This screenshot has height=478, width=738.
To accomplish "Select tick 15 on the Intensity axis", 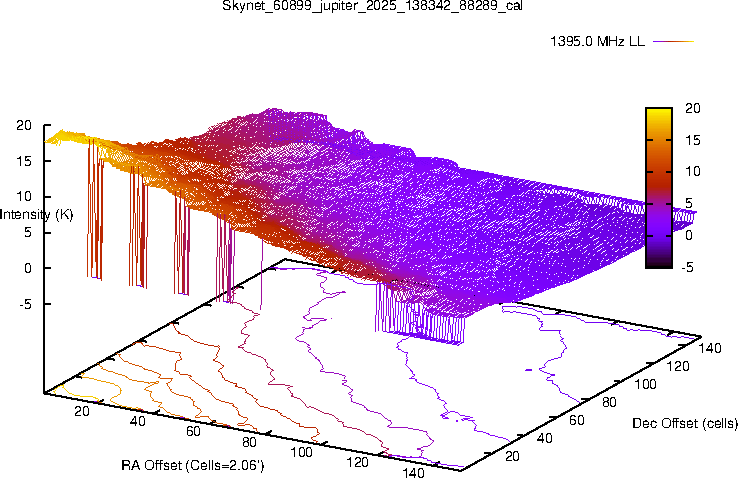I will click(x=24, y=161).
